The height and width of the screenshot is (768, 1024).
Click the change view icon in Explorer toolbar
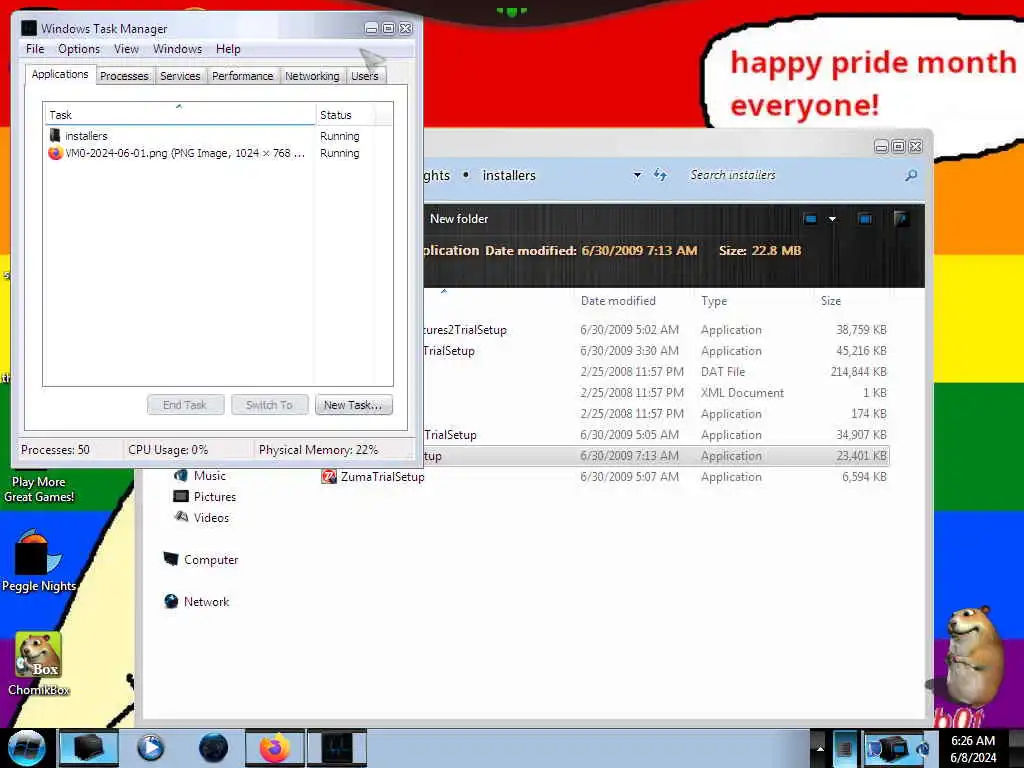point(810,219)
